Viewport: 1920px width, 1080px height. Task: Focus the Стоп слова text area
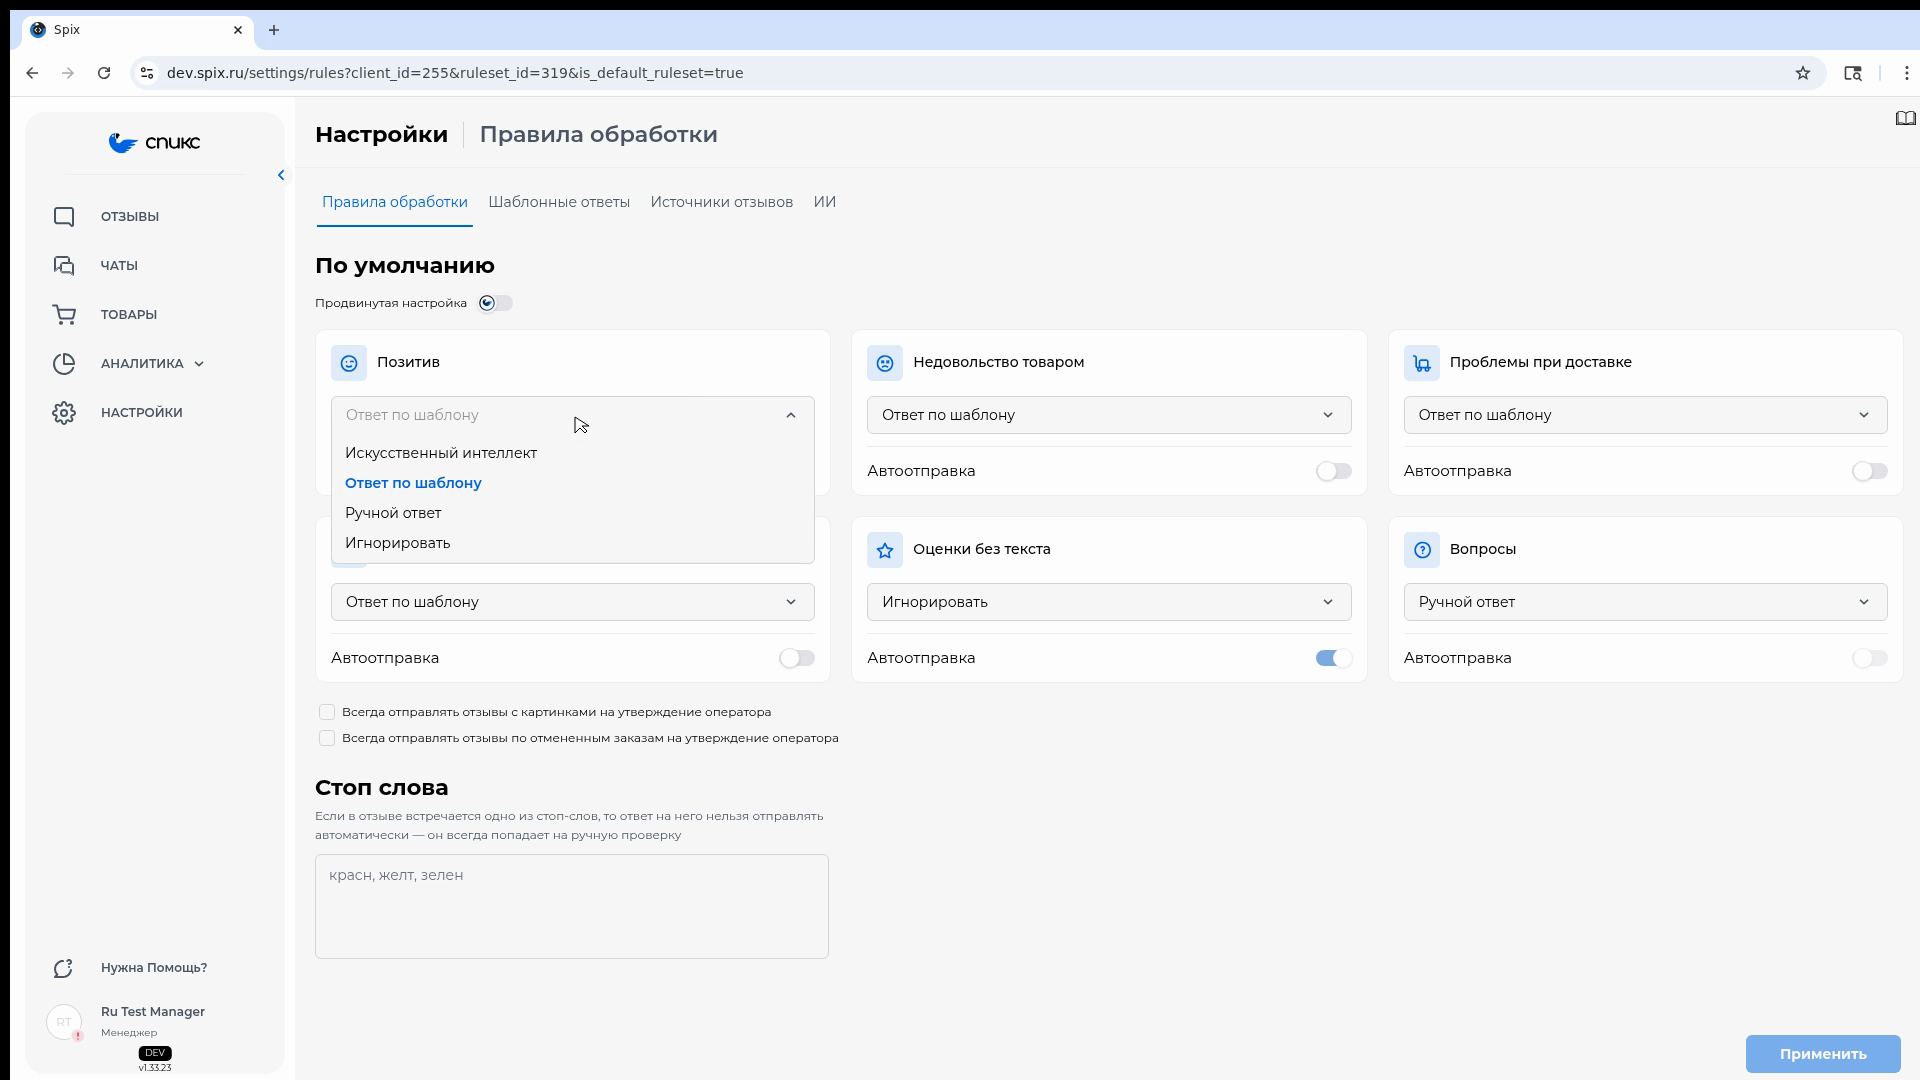point(572,907)
